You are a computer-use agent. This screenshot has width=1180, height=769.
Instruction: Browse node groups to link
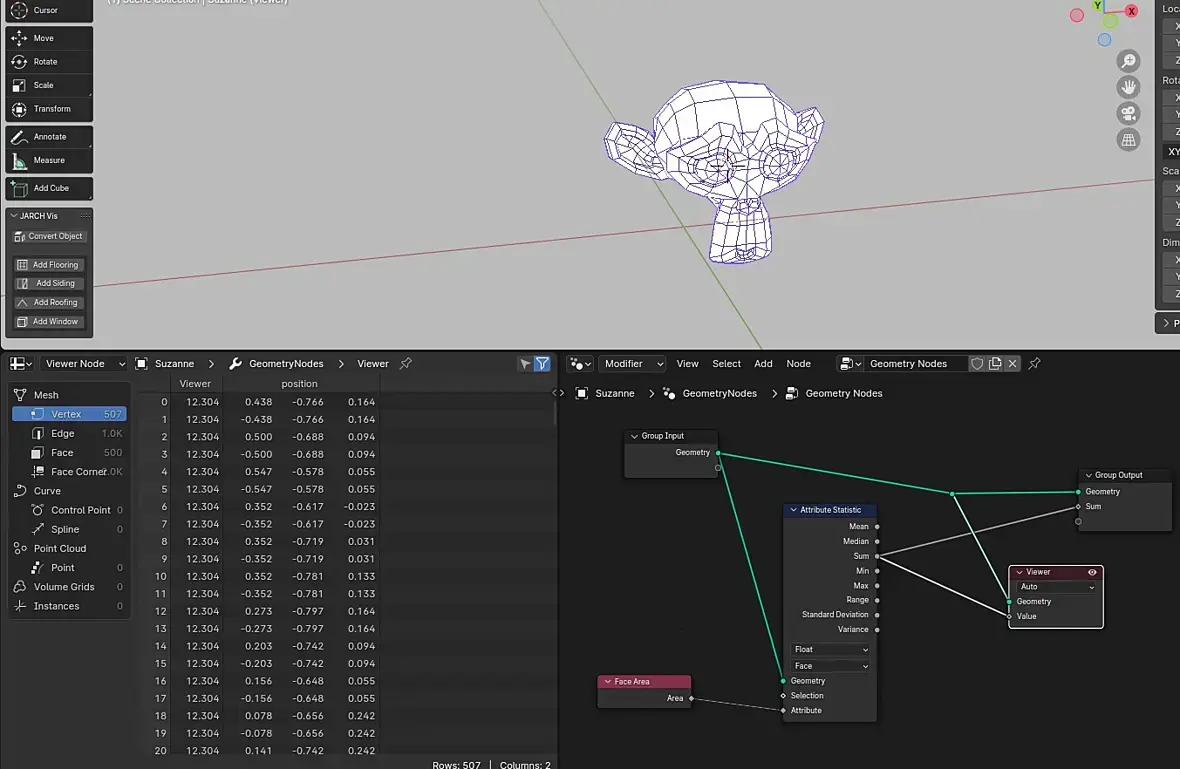tap(850, 363)
